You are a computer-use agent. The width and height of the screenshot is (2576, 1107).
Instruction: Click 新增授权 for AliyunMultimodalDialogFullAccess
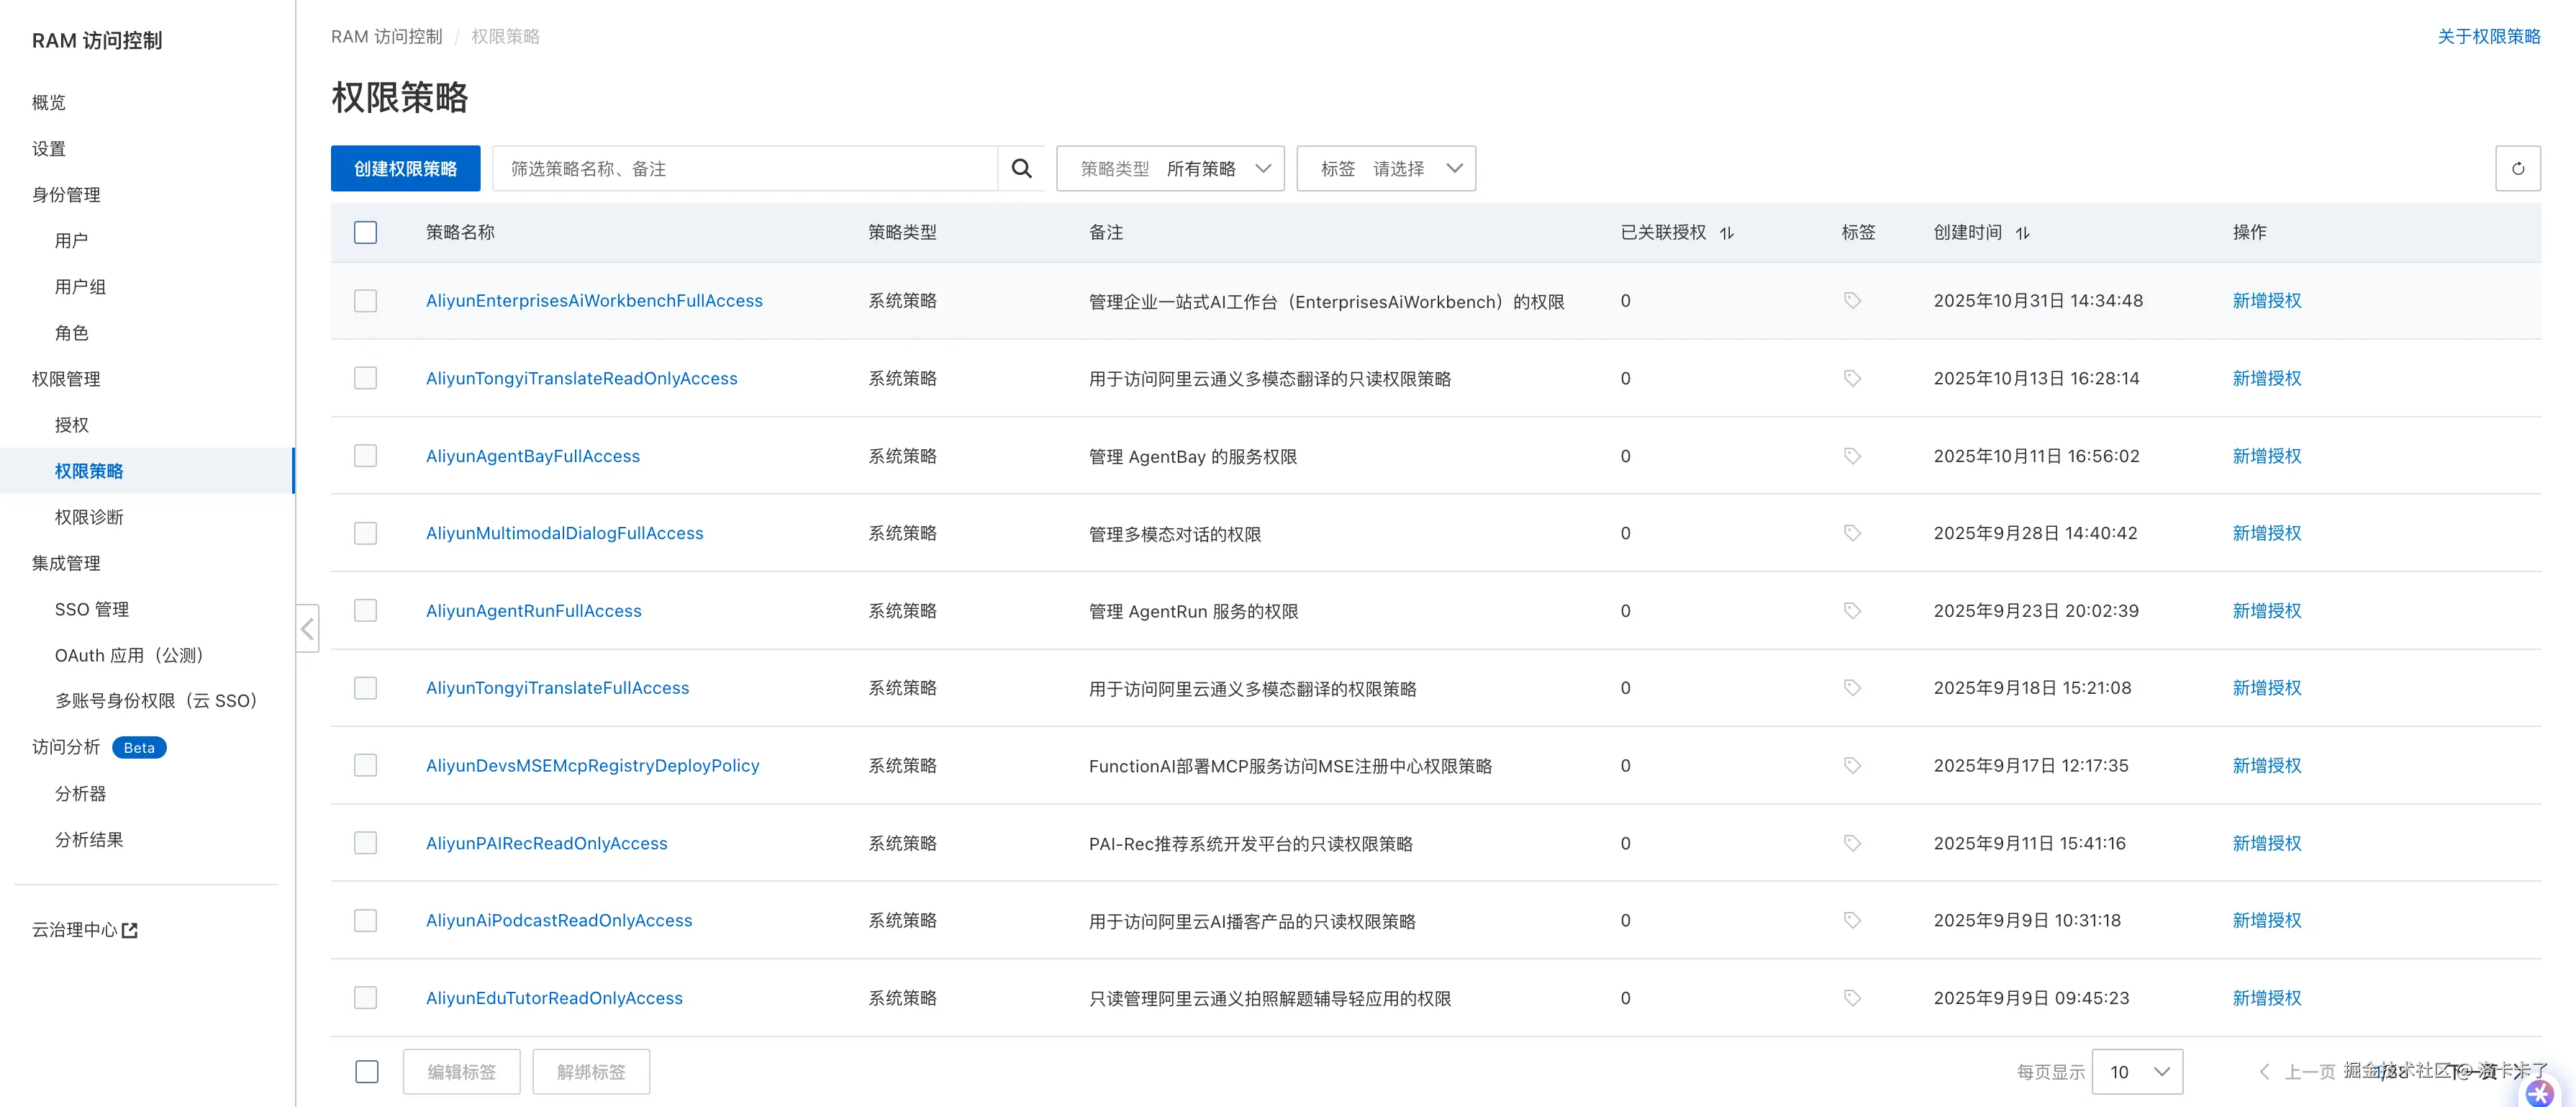2266,533
